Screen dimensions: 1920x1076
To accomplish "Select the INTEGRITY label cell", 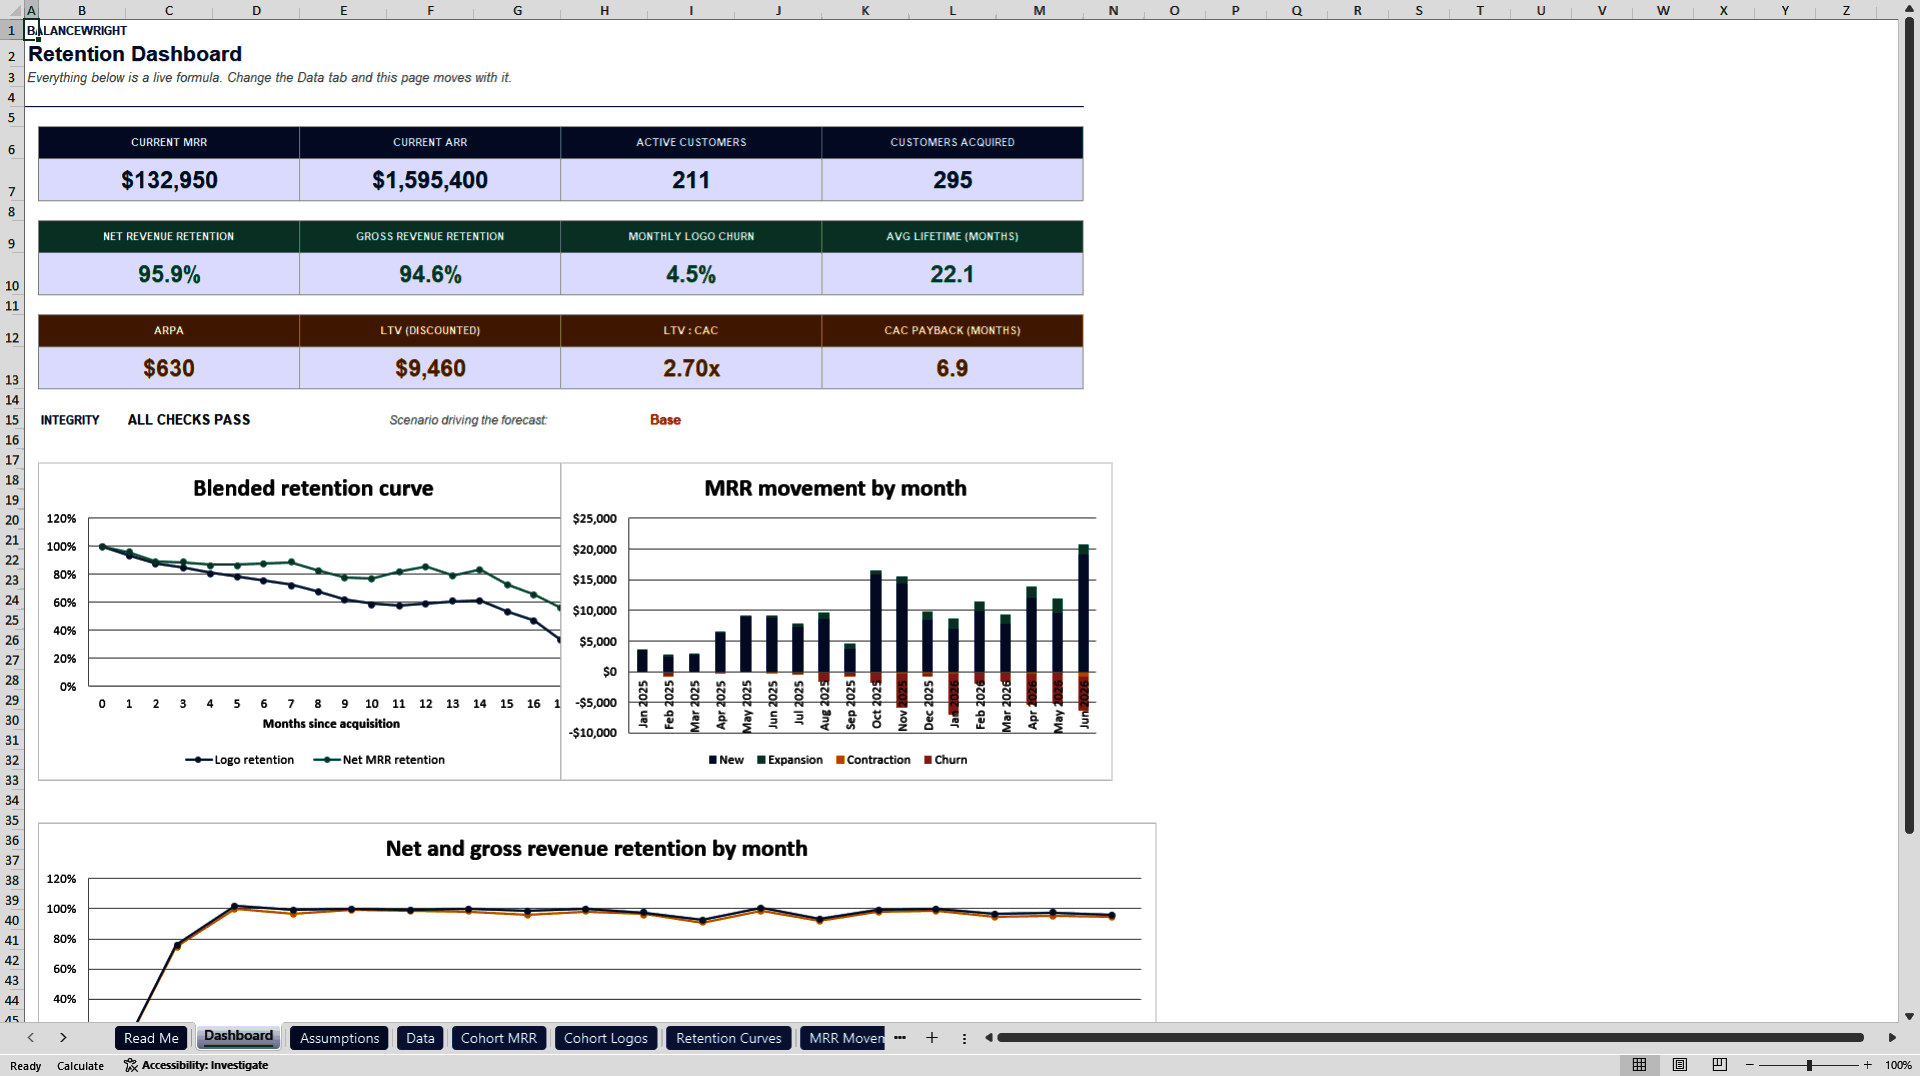I will point(70,420).
